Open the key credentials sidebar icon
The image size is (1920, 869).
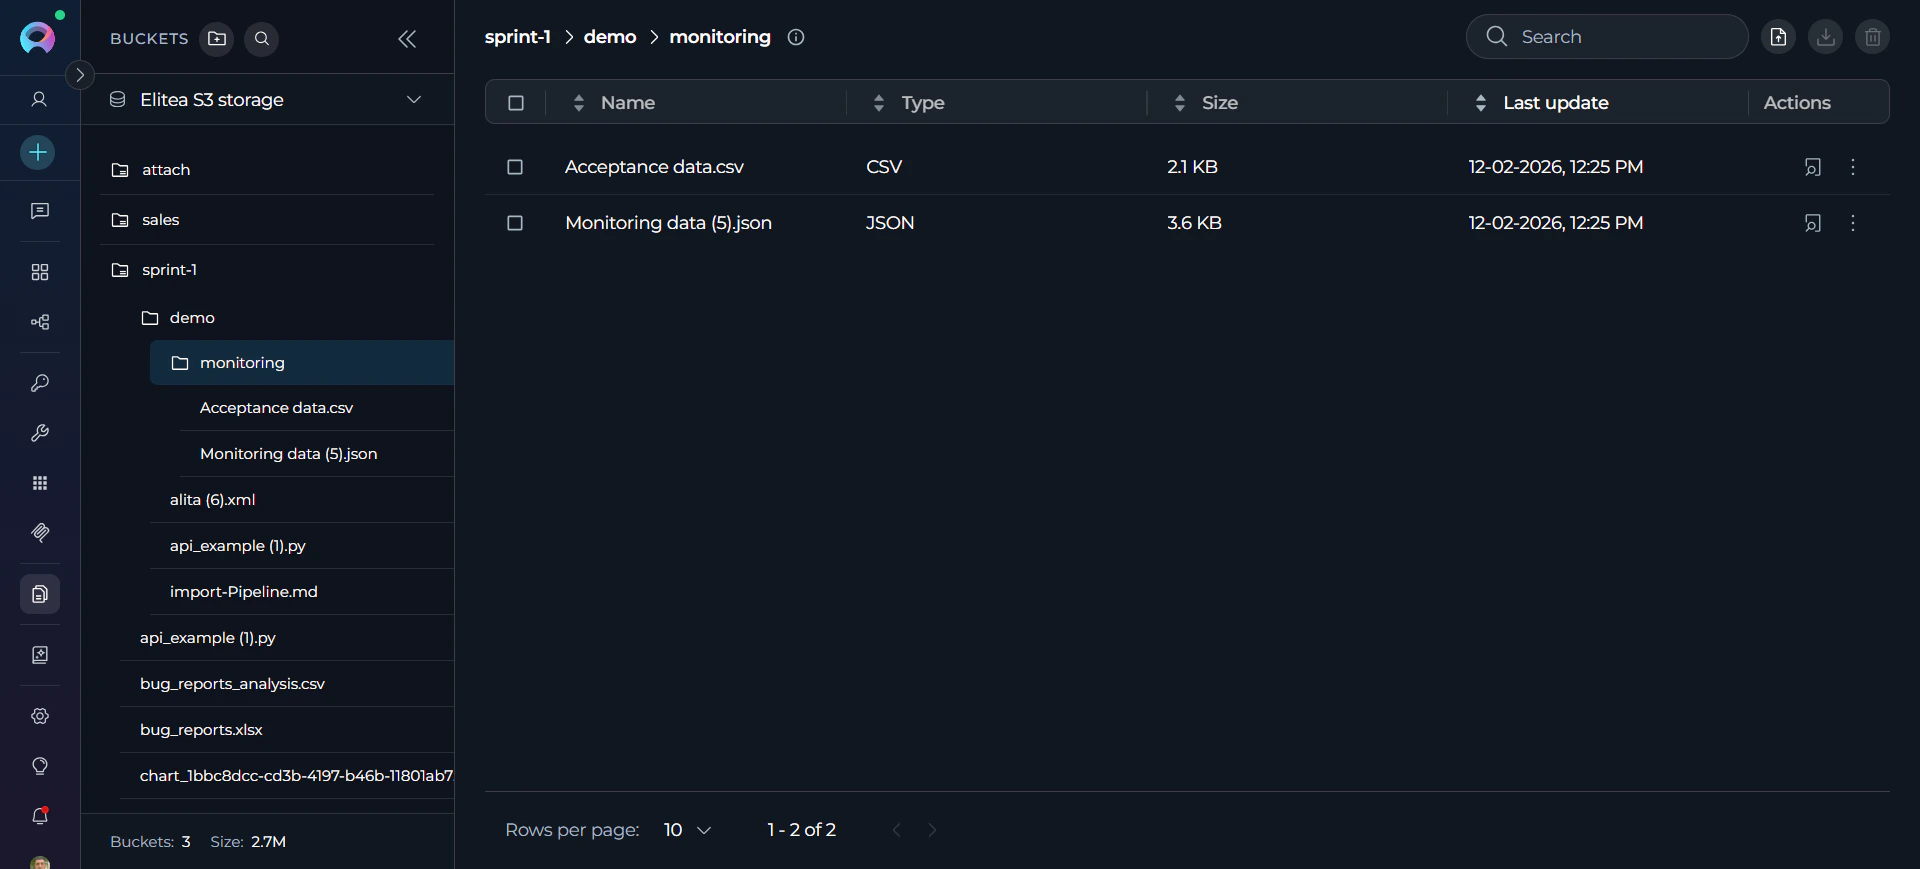[x=40, y=383]
